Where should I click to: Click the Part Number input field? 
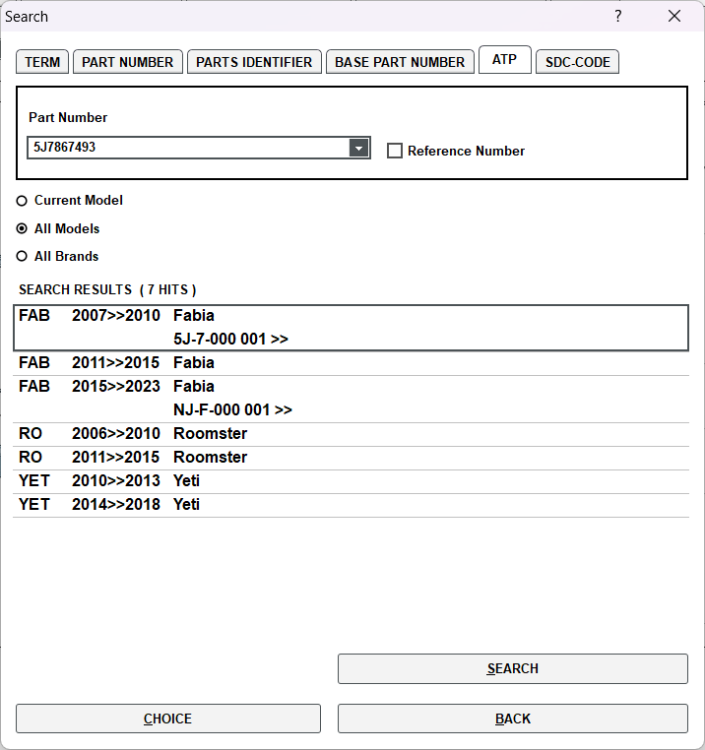pyautogui.click(x=188, y=147)
